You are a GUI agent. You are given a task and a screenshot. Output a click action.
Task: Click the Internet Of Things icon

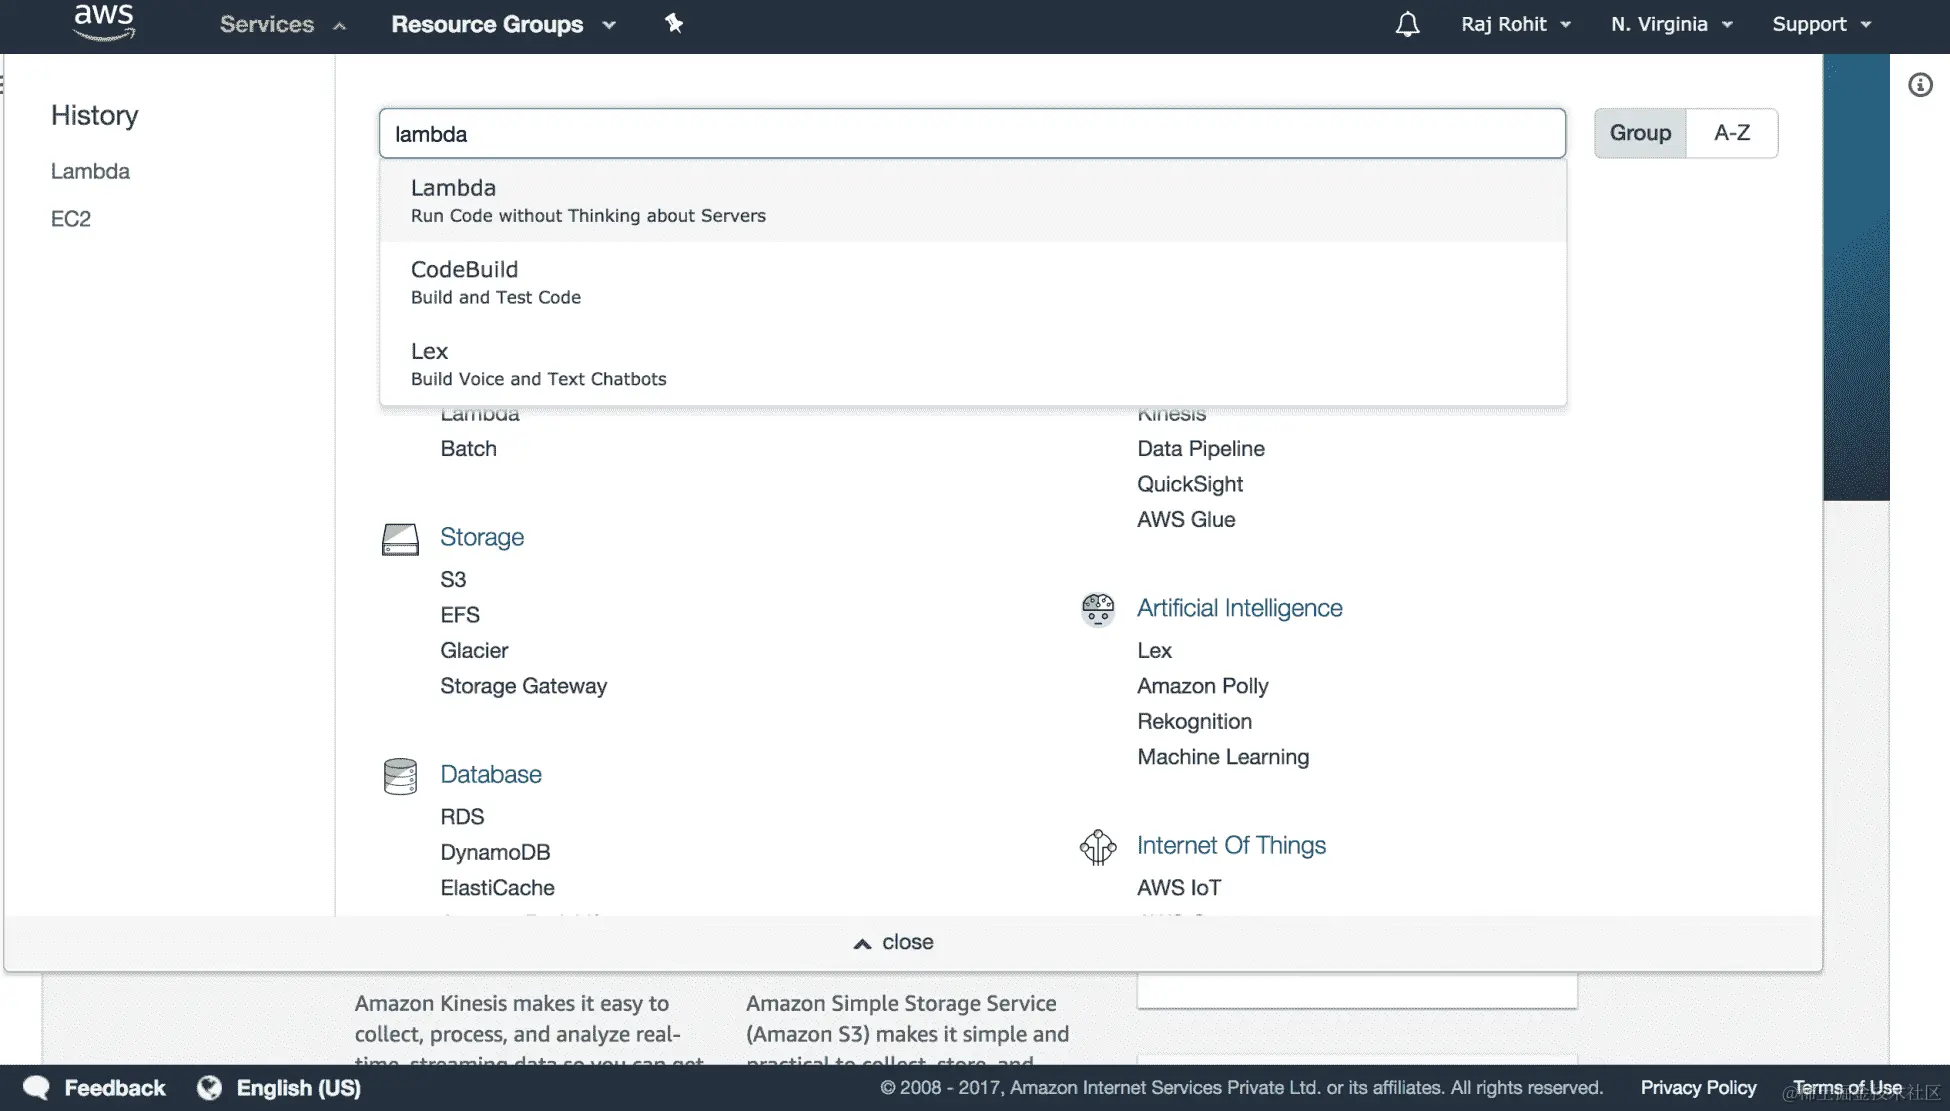(1097, 847)
